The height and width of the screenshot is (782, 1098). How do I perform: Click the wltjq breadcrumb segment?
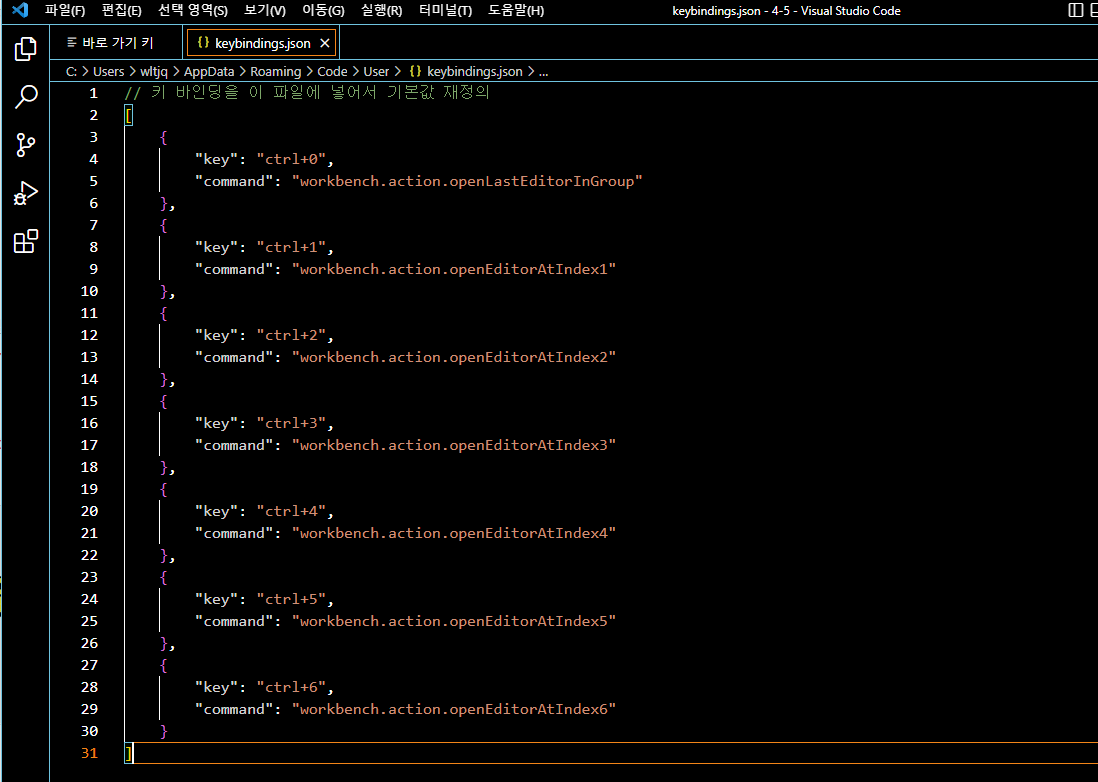[x=154, y=71]
